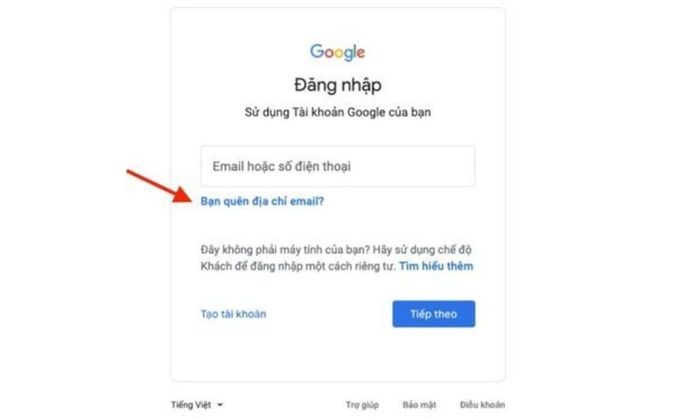
Task: Focus the Email hoặc số điện thoại field
Action: click(338, 166)
